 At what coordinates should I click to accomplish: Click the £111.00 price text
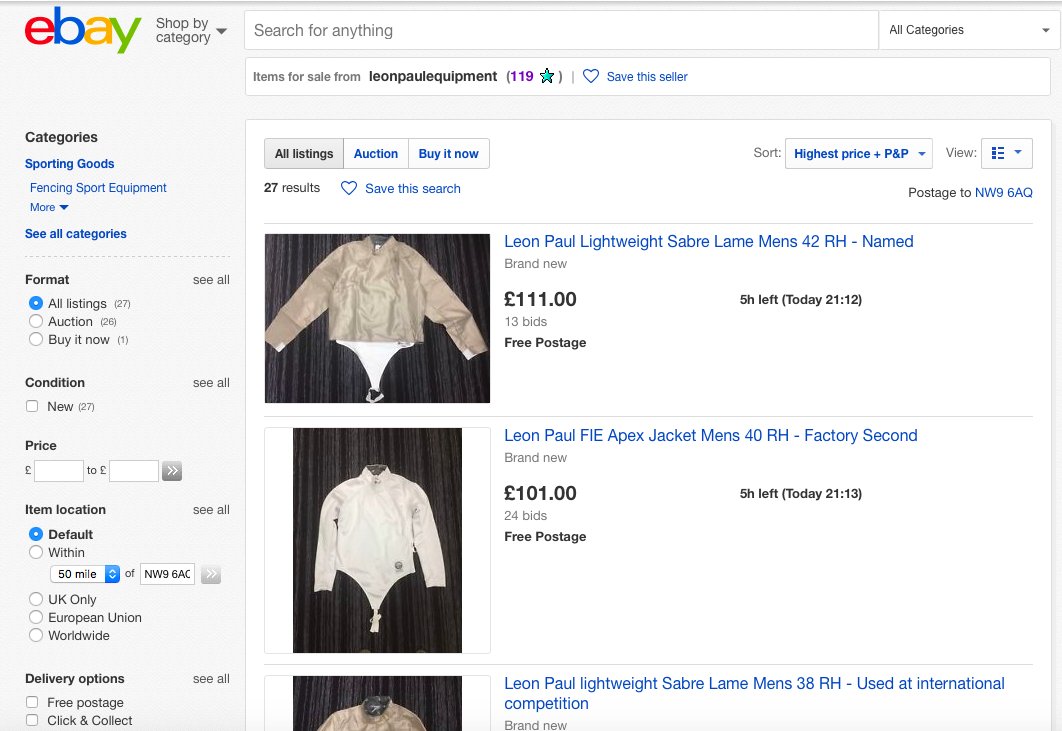(540, 299)
